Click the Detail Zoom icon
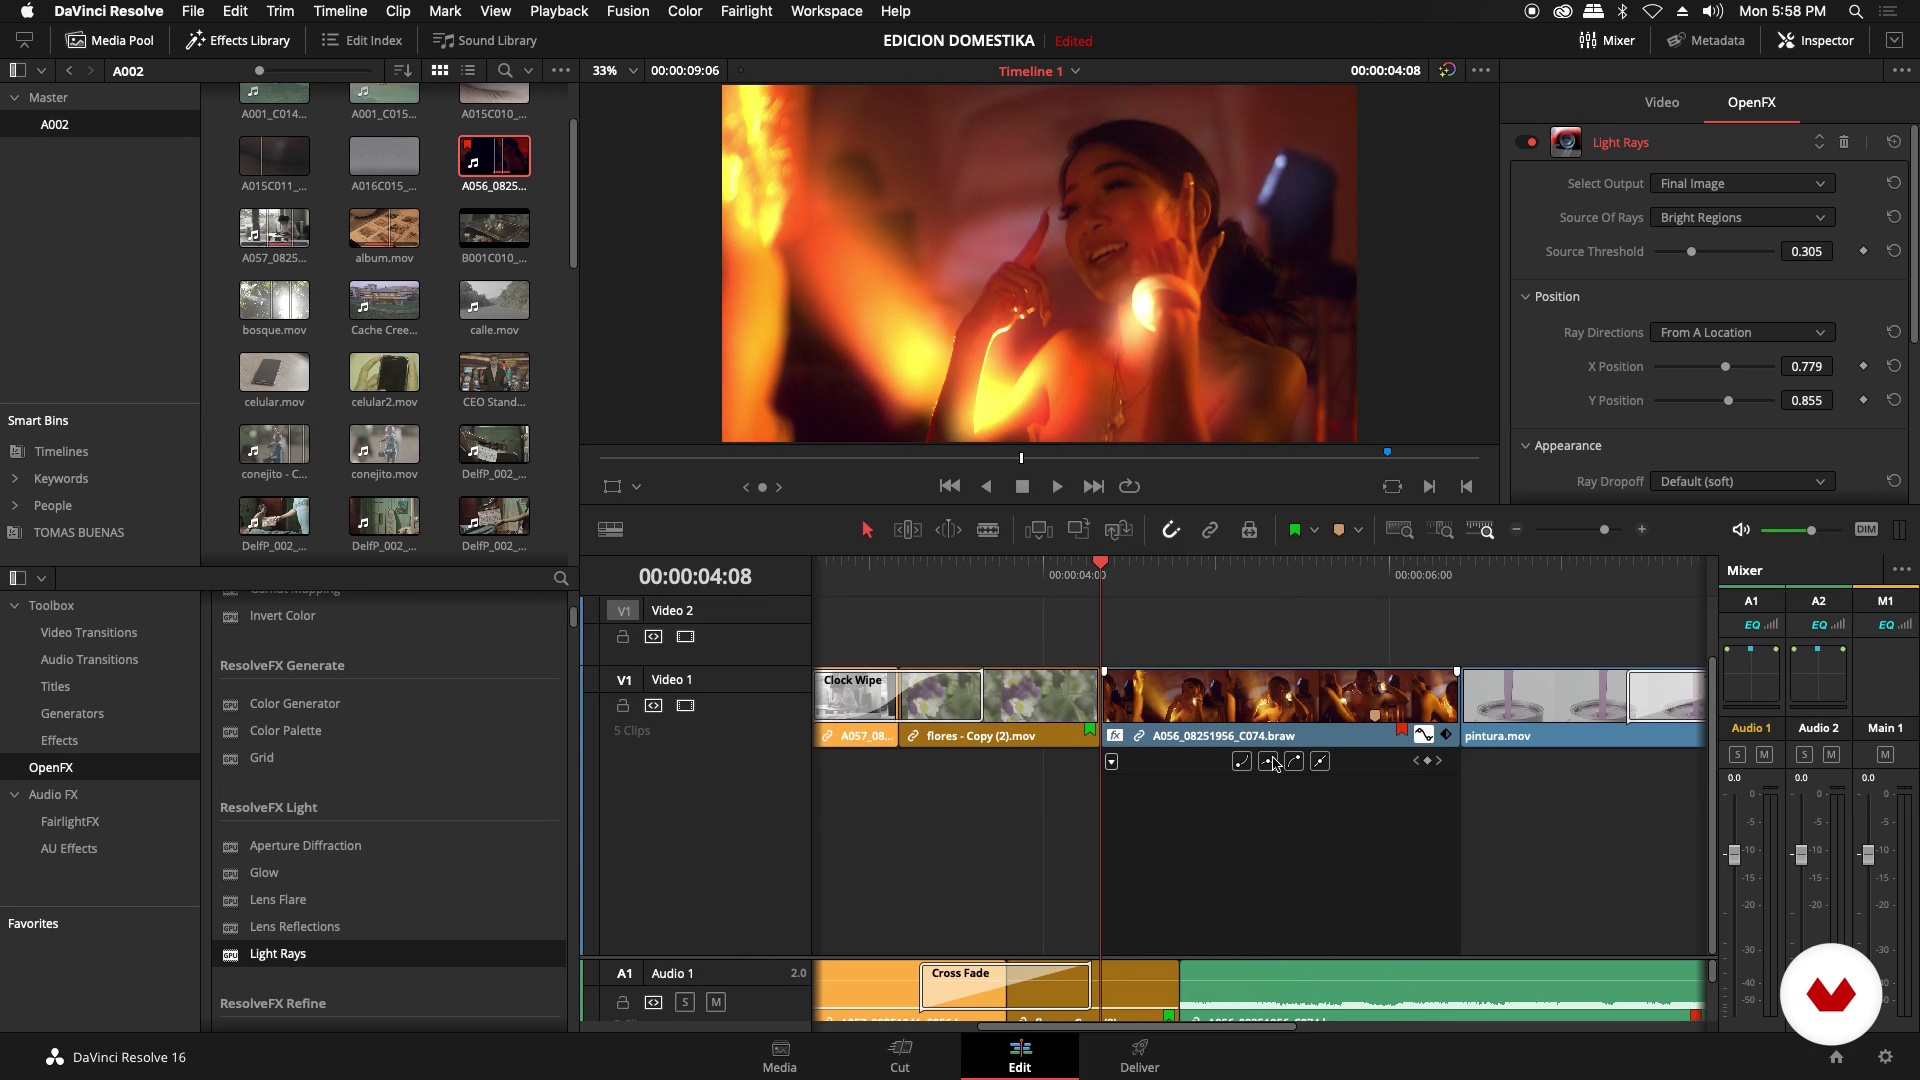 pos(1440,530)
